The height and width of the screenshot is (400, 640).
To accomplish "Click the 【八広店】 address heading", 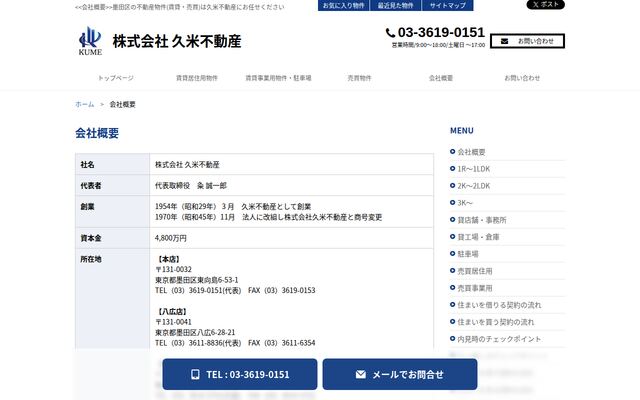I will coord(172,311).
